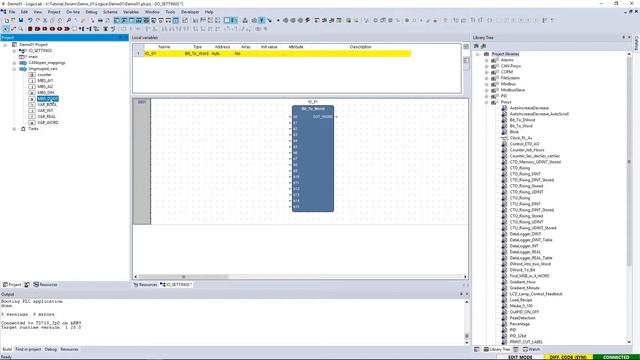
Task: Click the zoom magnifier in the second toolbar
Action: 21,29
